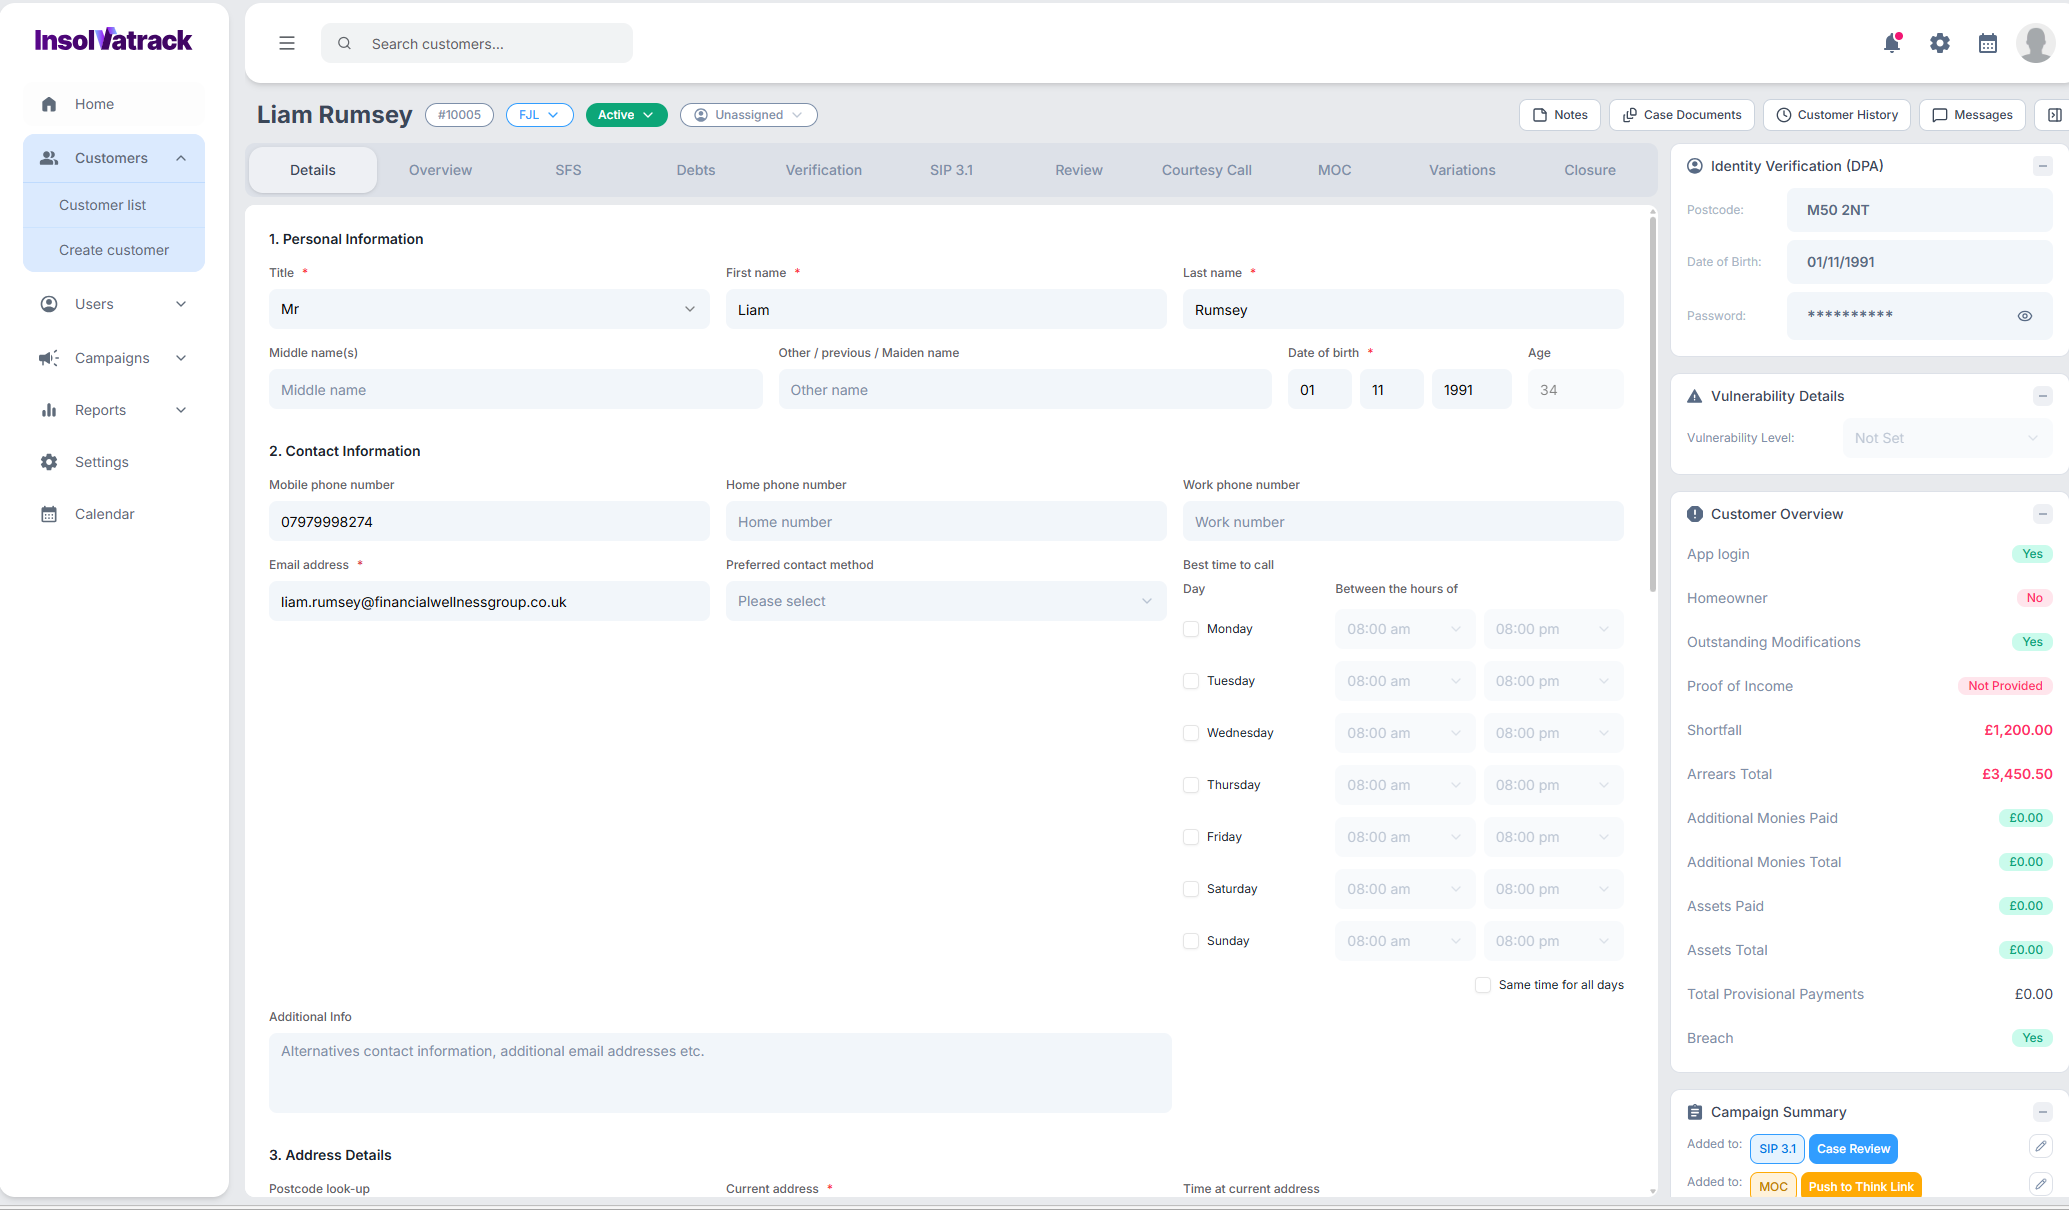Expand the Vulnerability Level dropdown
Screen dimensions: 2069x1210
(x=1946, y=438)
